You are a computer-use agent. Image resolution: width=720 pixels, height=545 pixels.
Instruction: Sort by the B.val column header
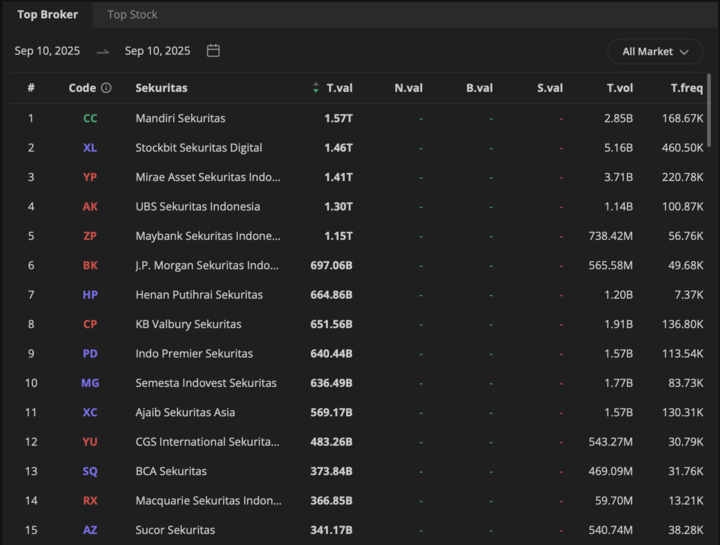[479, 88]
